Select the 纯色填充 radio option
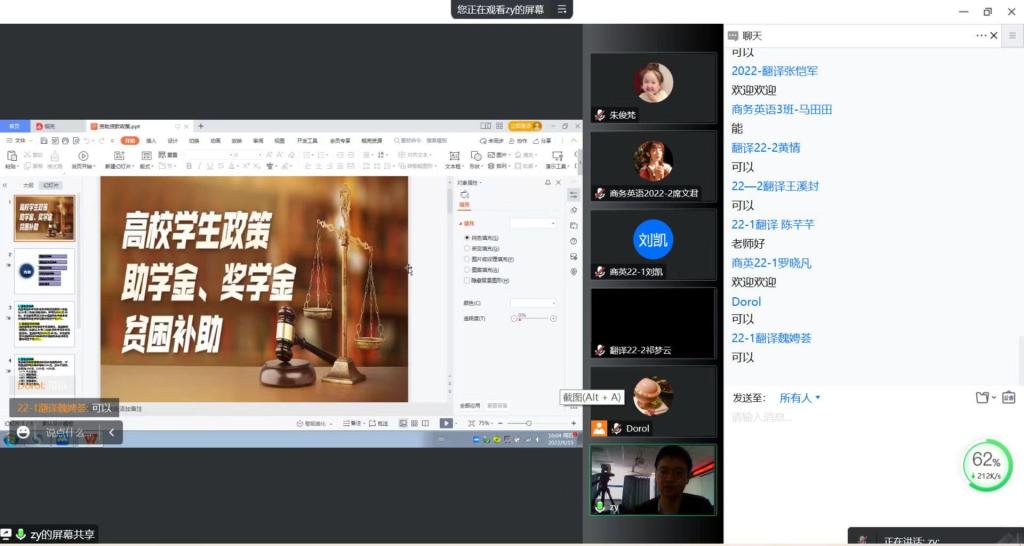This screenshot has width=1024, height=546. tap(466, 238)
